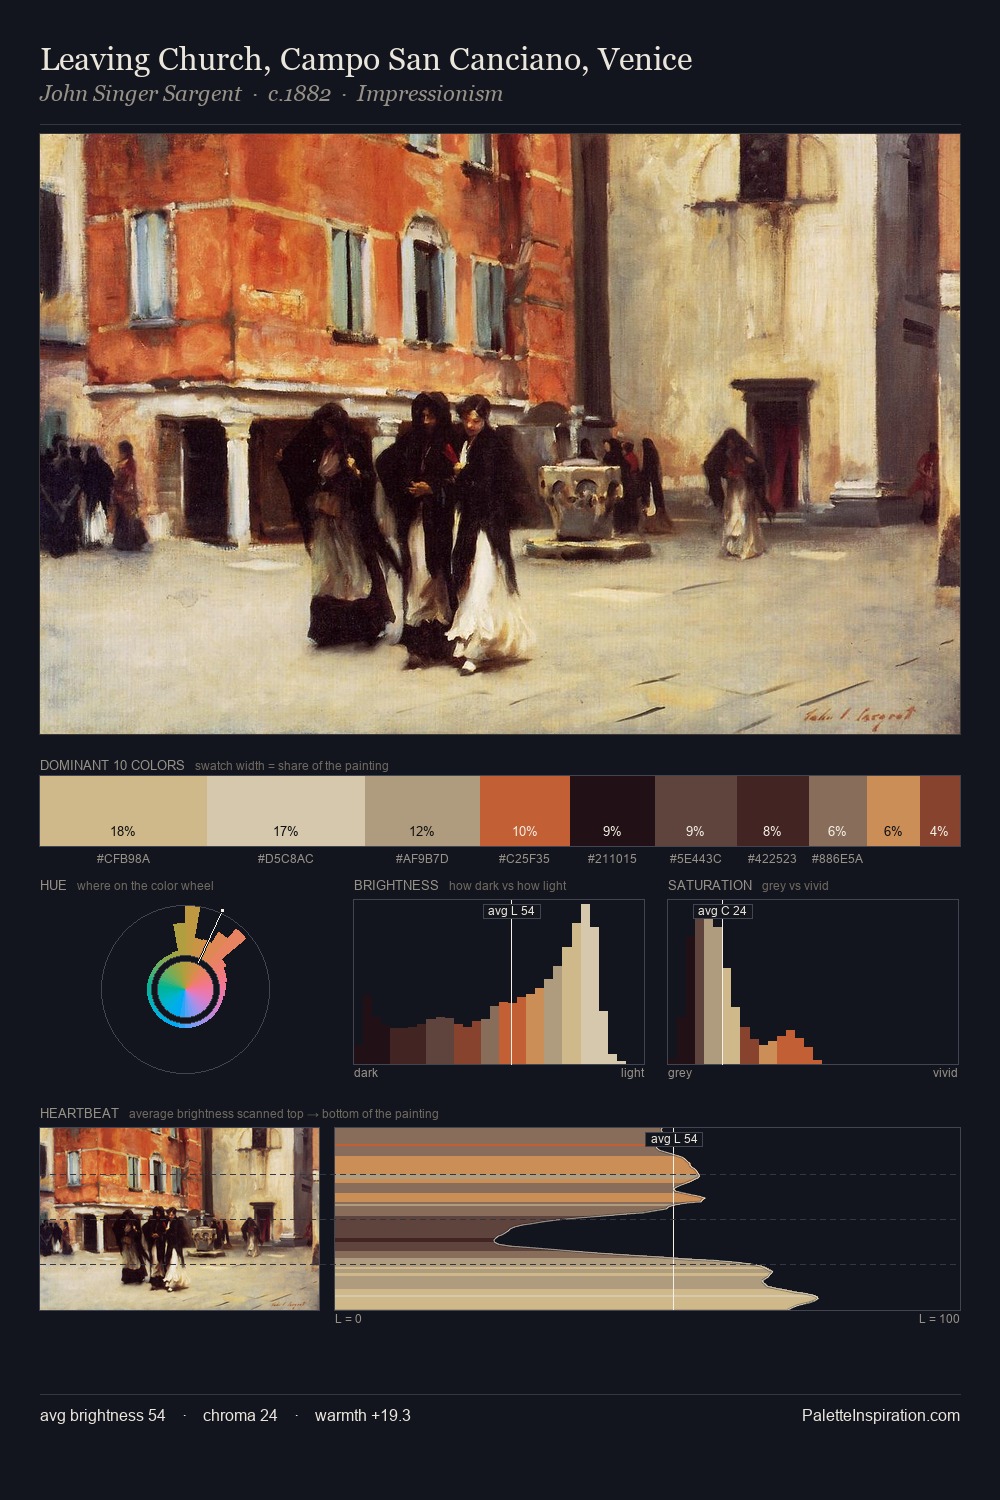Viewport: 1000px width, 1500px height.
Task: Select hex label #422523
Action: (x=772, y=859)
